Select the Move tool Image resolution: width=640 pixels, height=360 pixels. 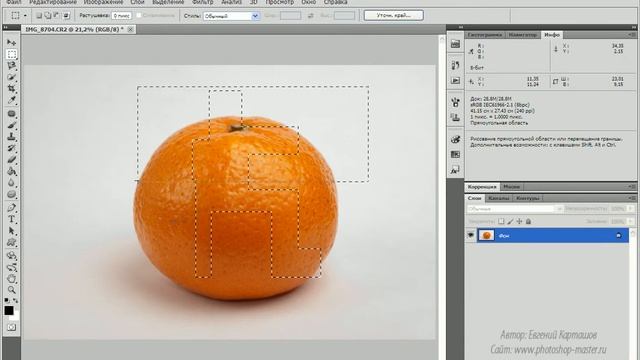(x=11, y=42)
